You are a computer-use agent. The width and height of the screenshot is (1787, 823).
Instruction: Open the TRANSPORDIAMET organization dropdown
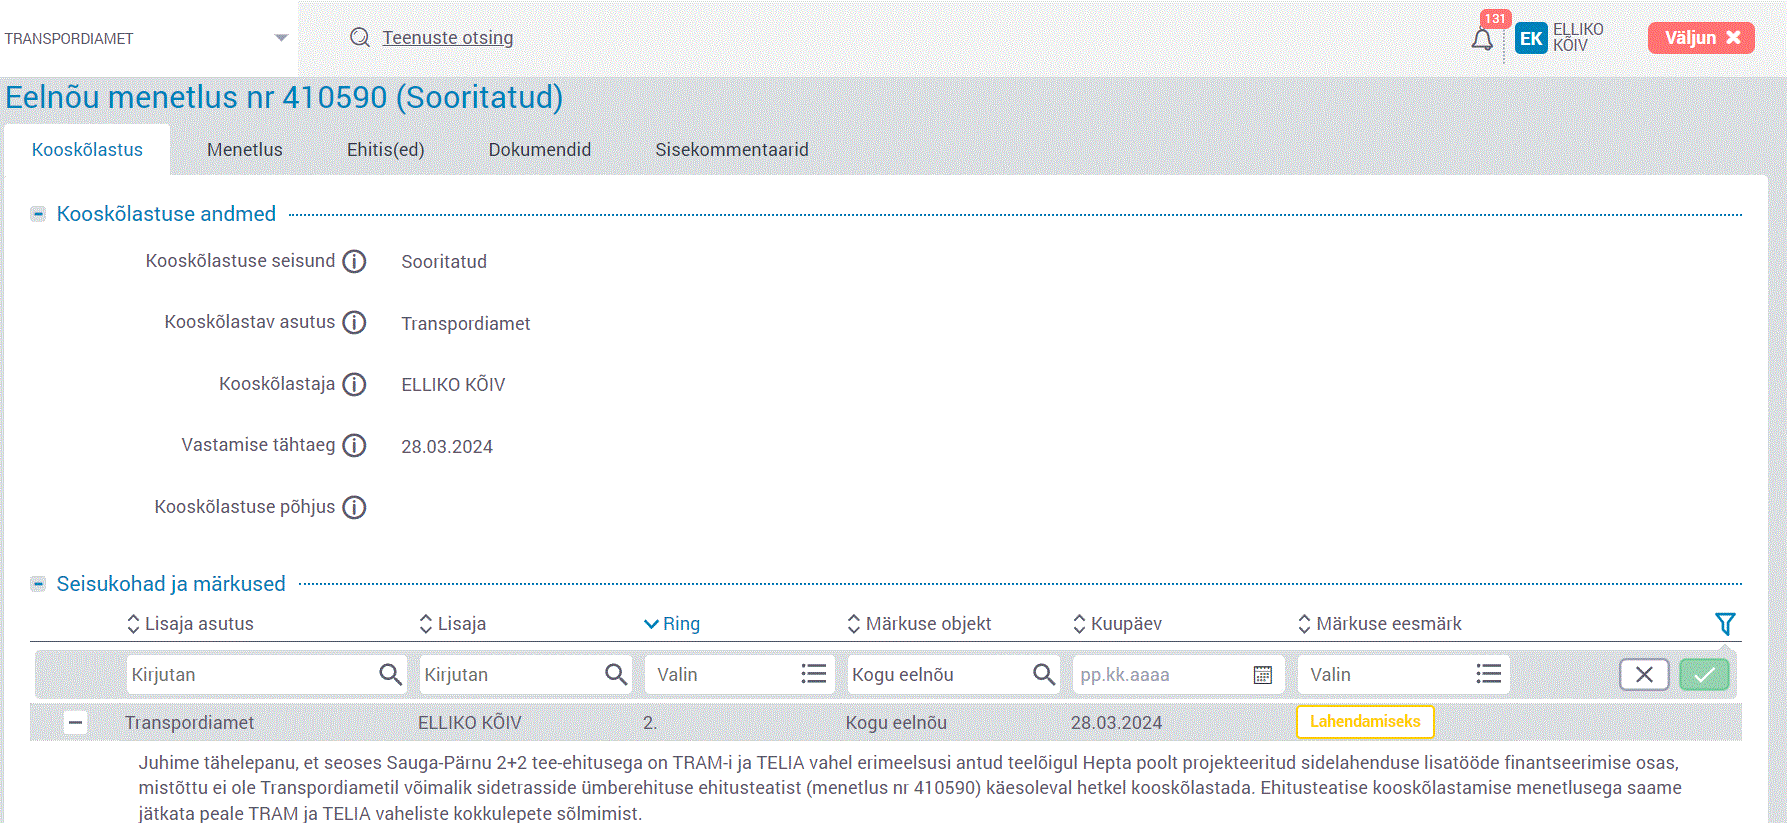point(148,38)
